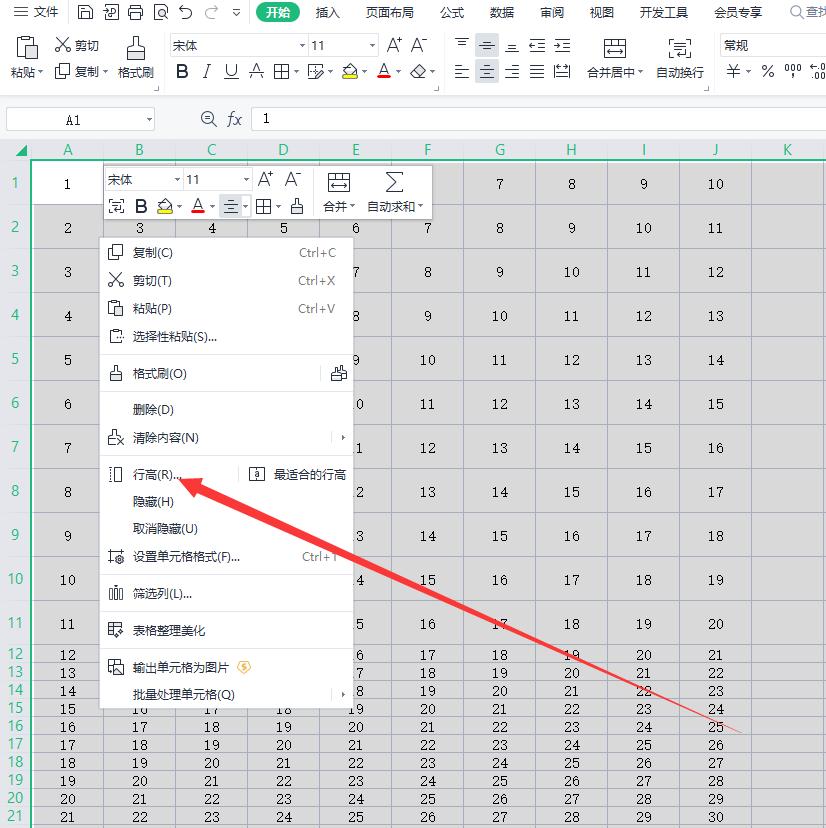Choose 隐藏(H) in context menu
The image size is (826, 828).
(227, 502)
